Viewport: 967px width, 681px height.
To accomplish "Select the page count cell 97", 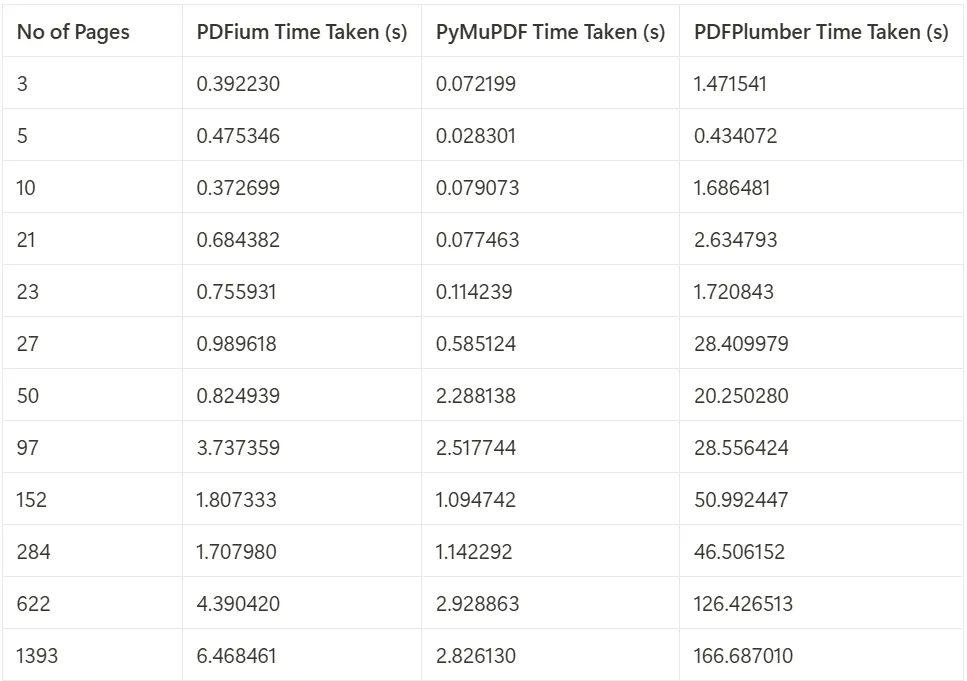I will pyautogui.click(x=28, y=448).
